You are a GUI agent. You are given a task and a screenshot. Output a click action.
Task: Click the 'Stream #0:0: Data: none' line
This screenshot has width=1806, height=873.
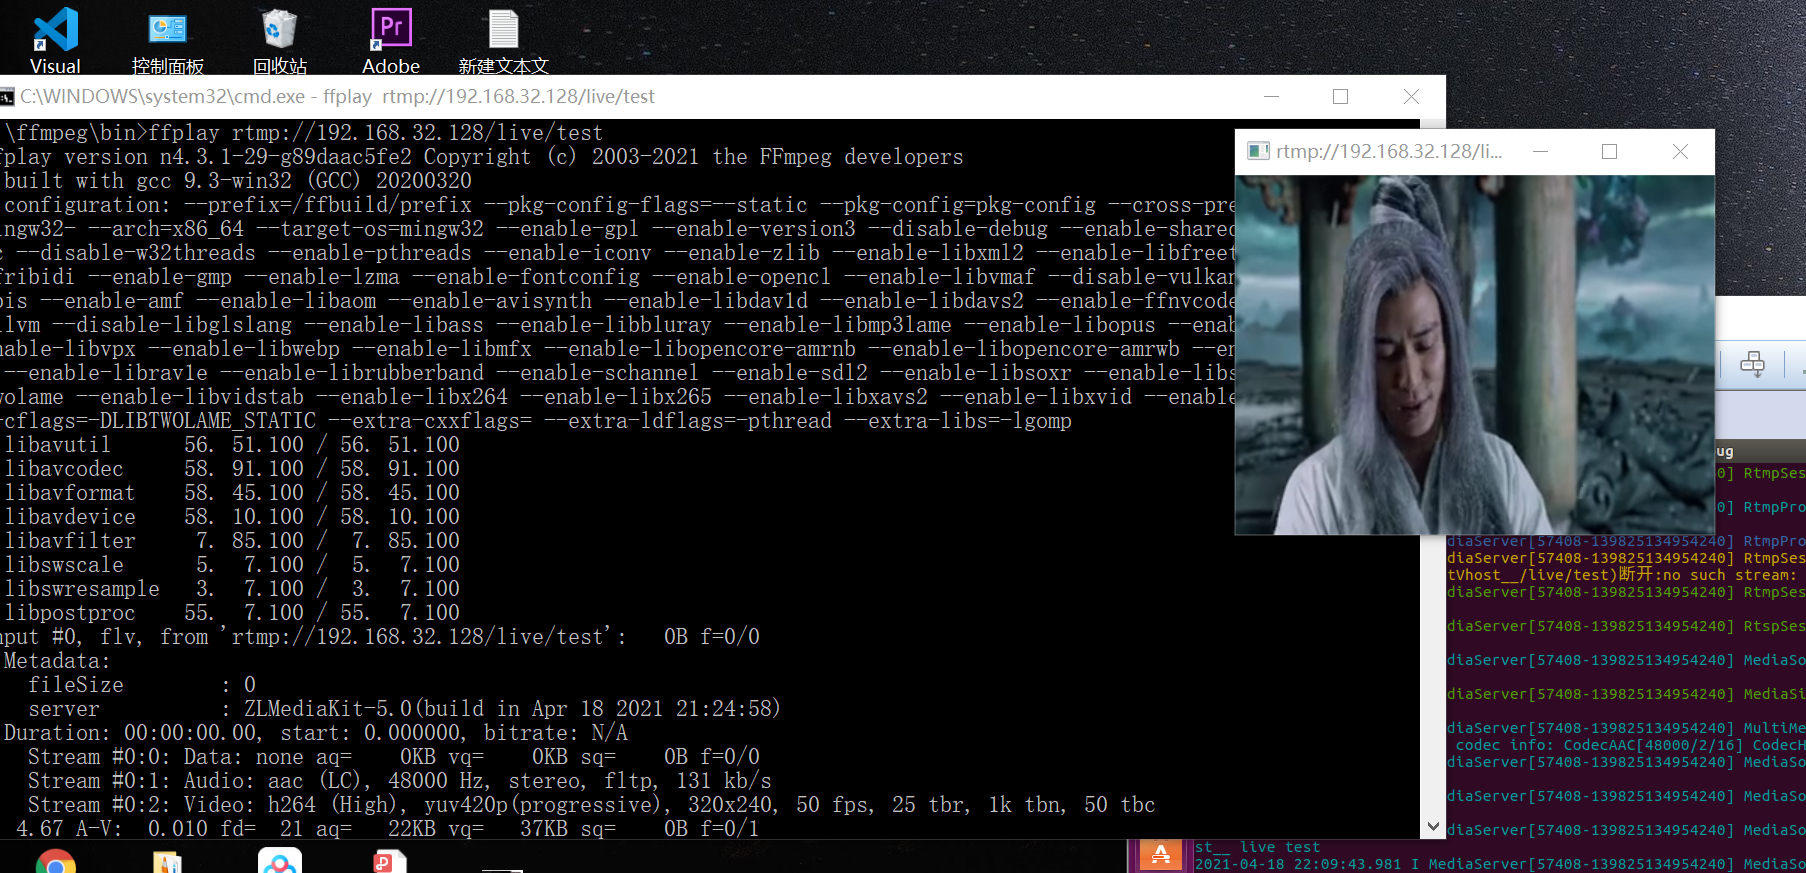click(394, 757)
